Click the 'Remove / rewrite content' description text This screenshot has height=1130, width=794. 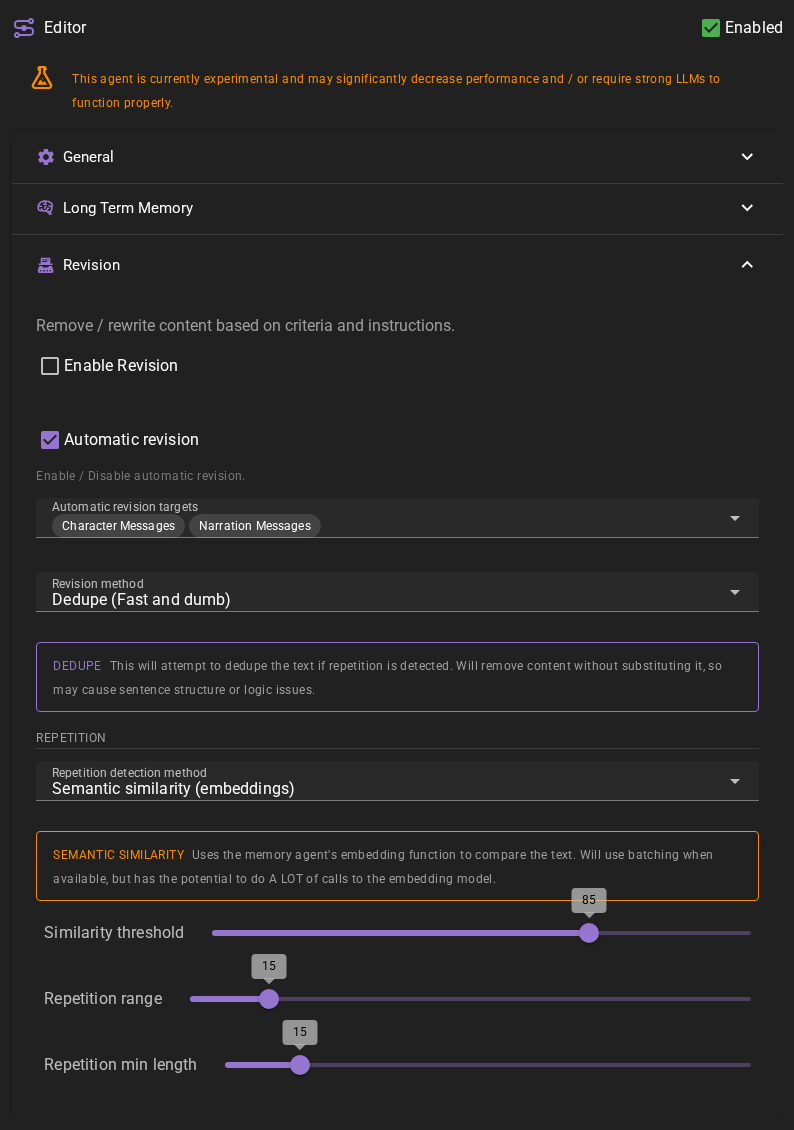[245, 326]
